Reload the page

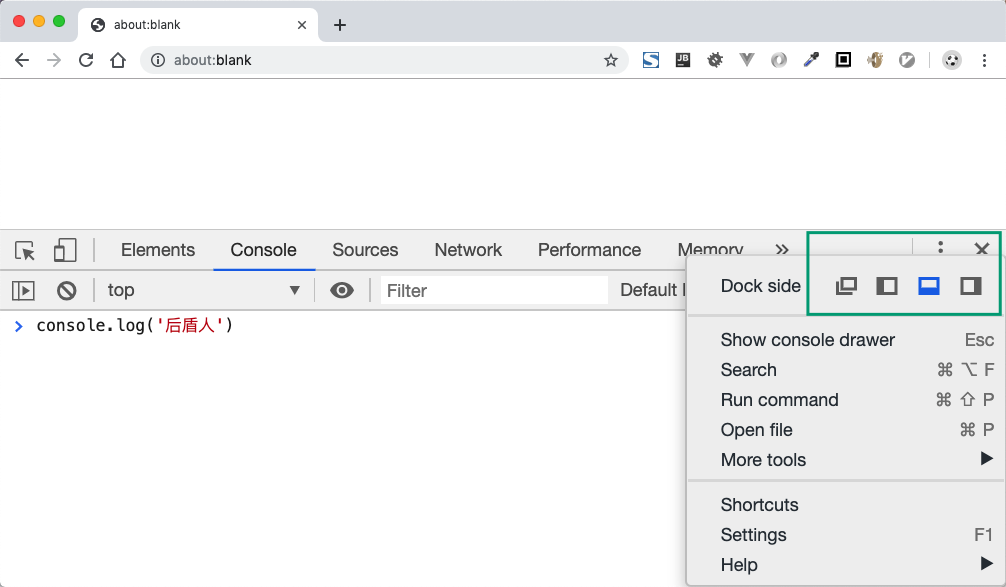tap(86, 60)
